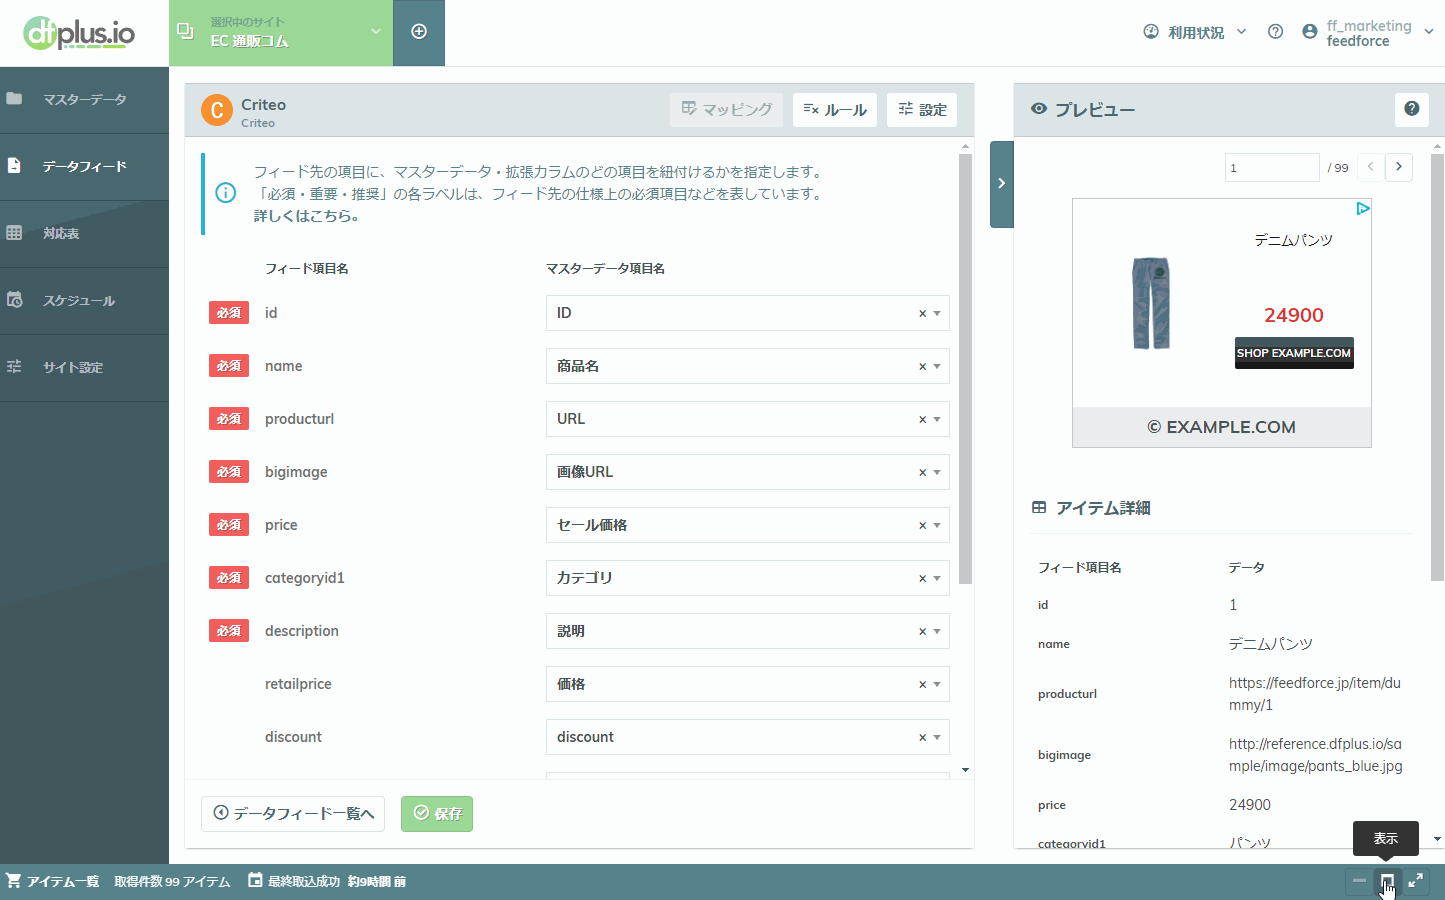
Task: Go to next preview item
Action: click(1399, 167)
